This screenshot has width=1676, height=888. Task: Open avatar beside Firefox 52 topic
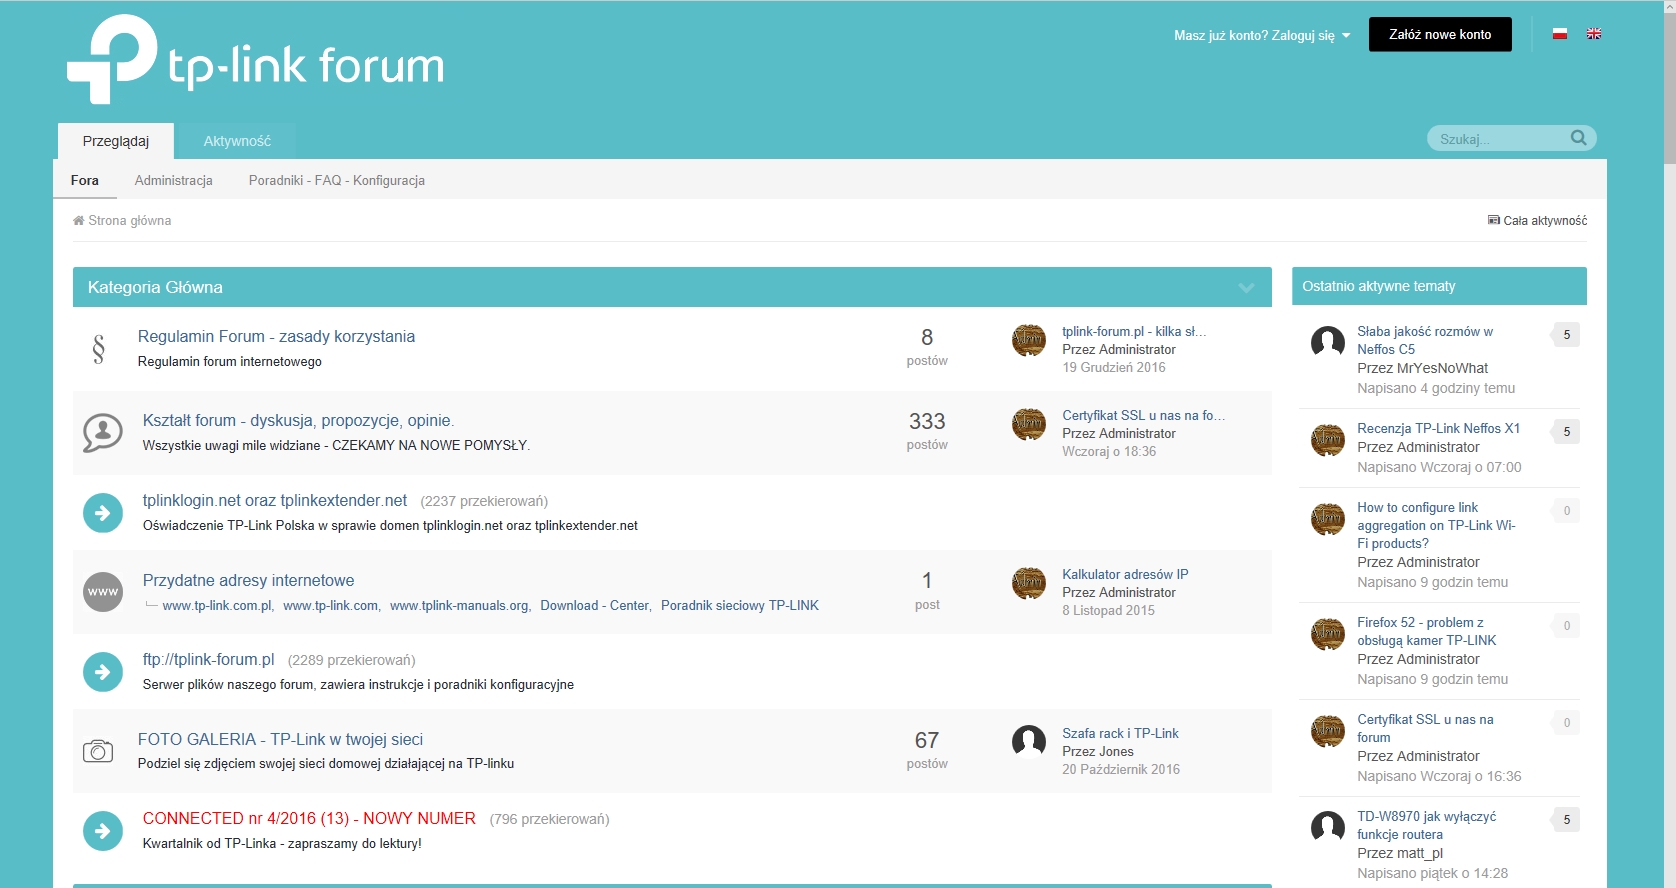(1328, 634)
